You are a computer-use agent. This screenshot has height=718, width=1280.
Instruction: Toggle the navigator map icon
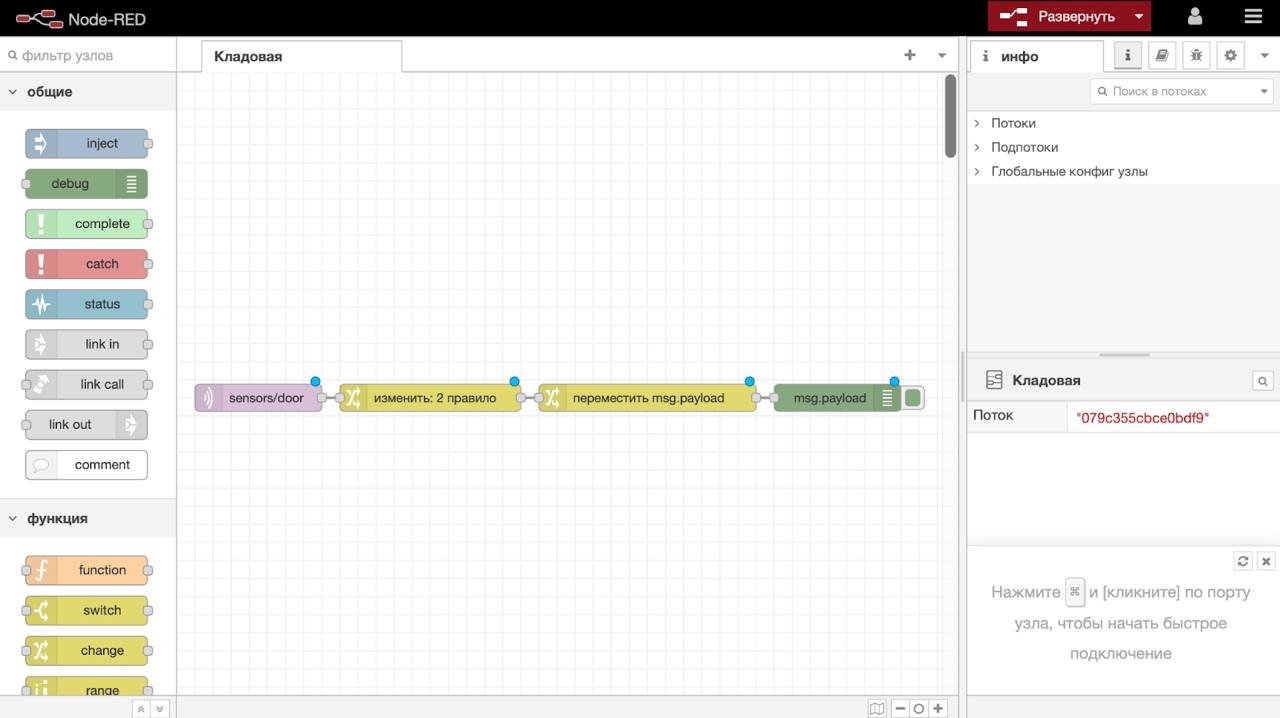point(877,708)
